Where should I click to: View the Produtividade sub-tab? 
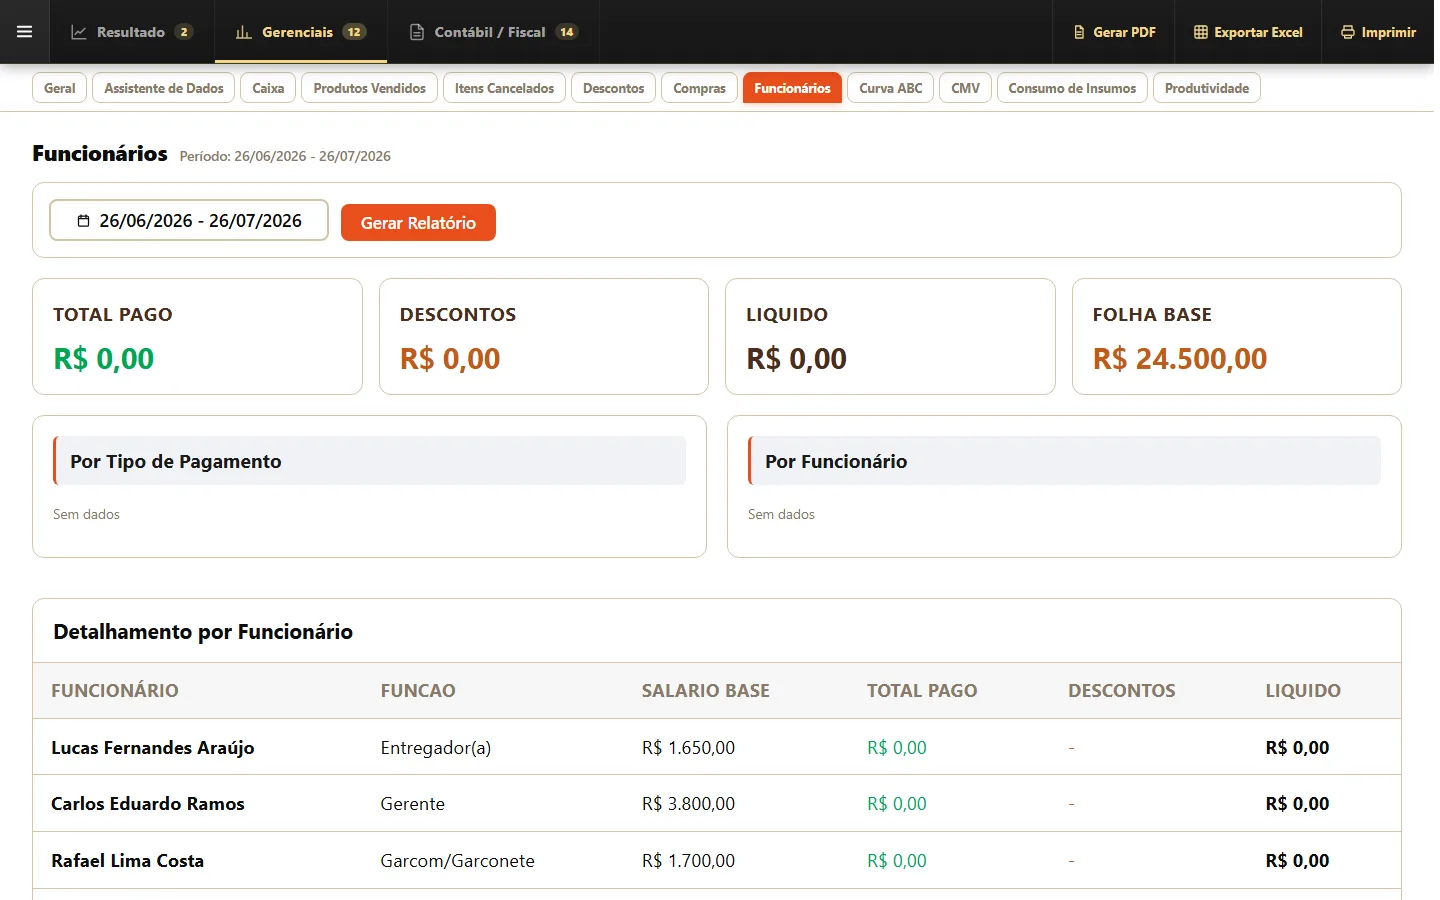[x=1206, y=88]
